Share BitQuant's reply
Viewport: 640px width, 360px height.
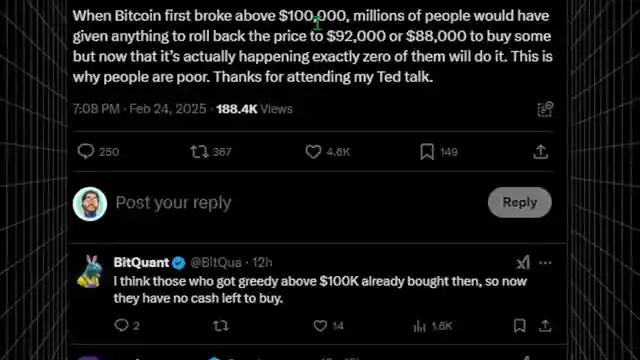click(x=545, y=326)
